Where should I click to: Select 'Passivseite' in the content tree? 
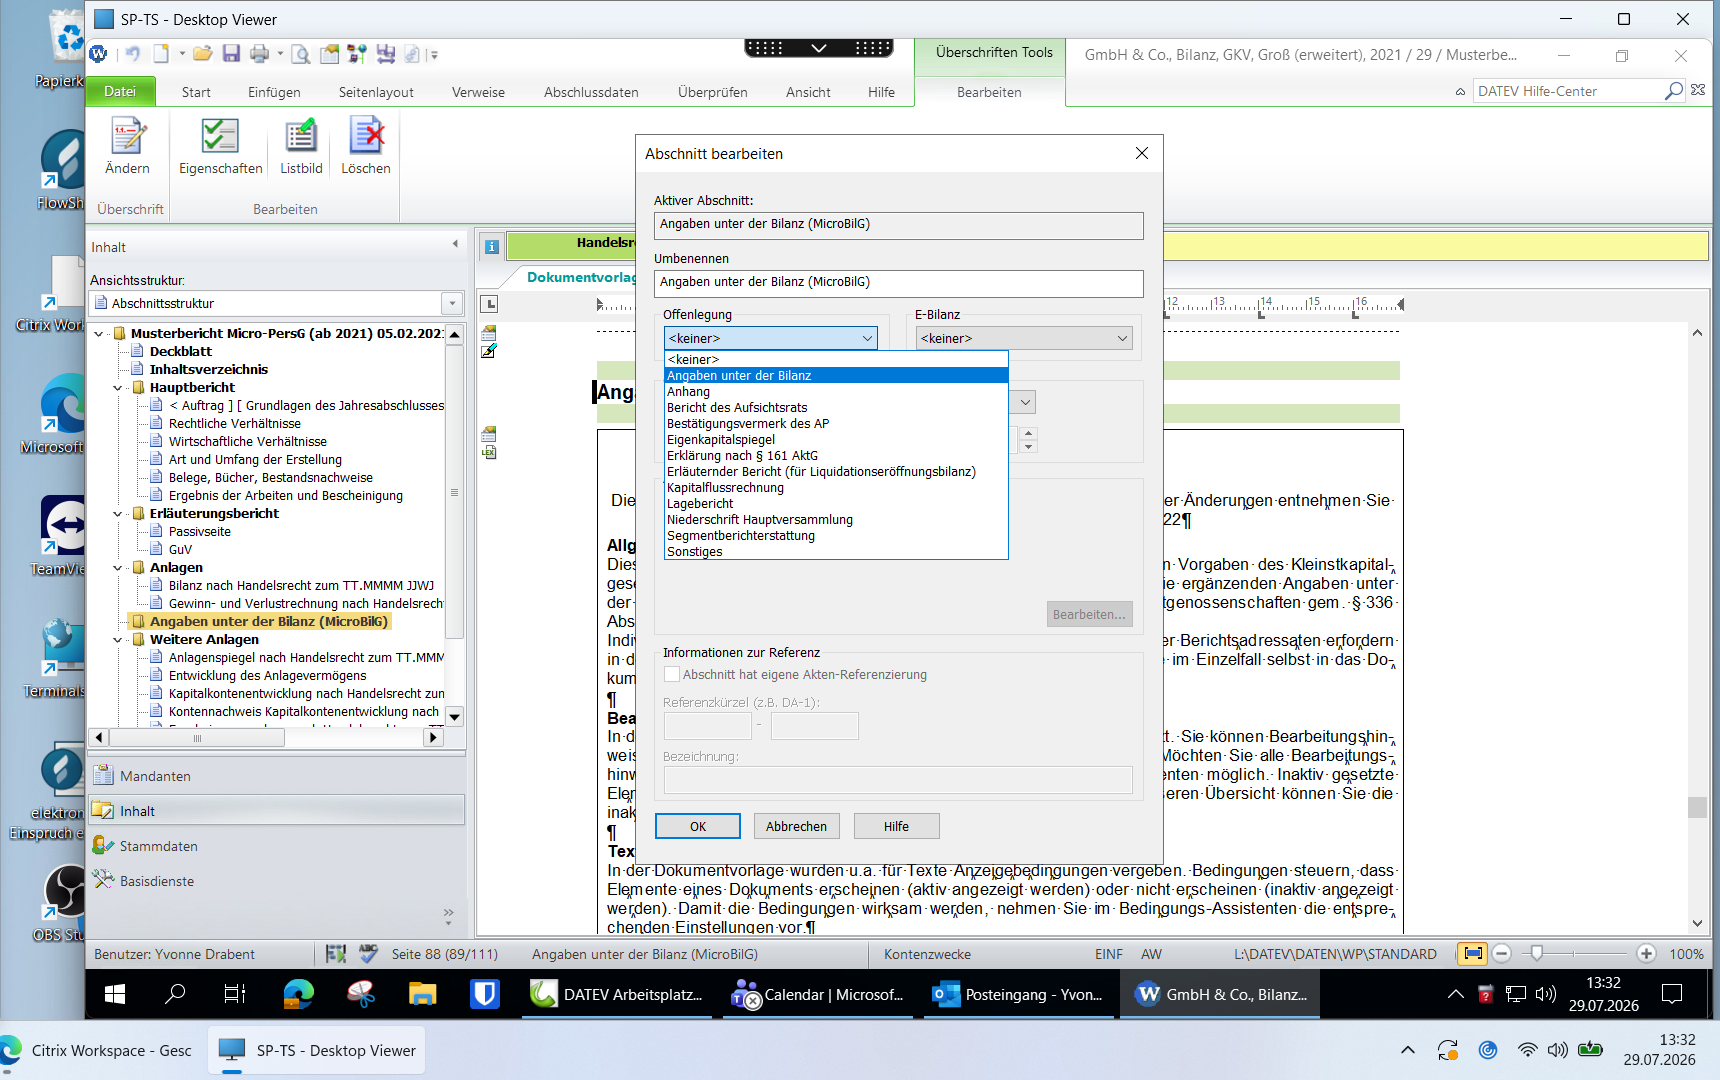(x=200, y=532)
